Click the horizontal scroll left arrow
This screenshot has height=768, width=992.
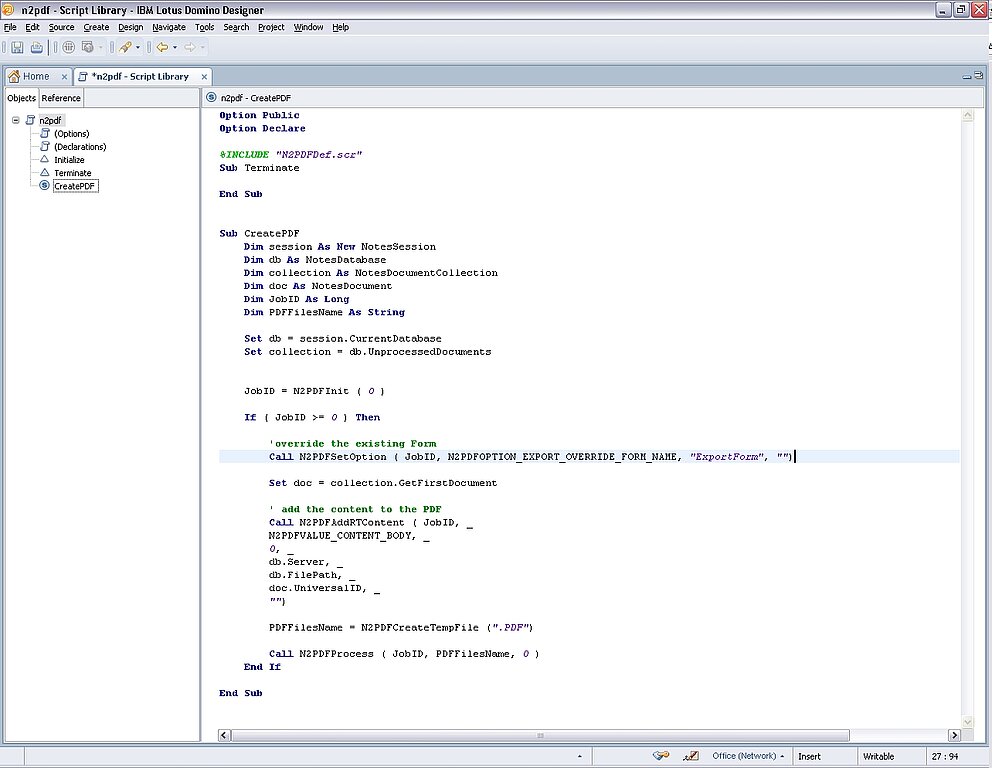tap(225, 735)
